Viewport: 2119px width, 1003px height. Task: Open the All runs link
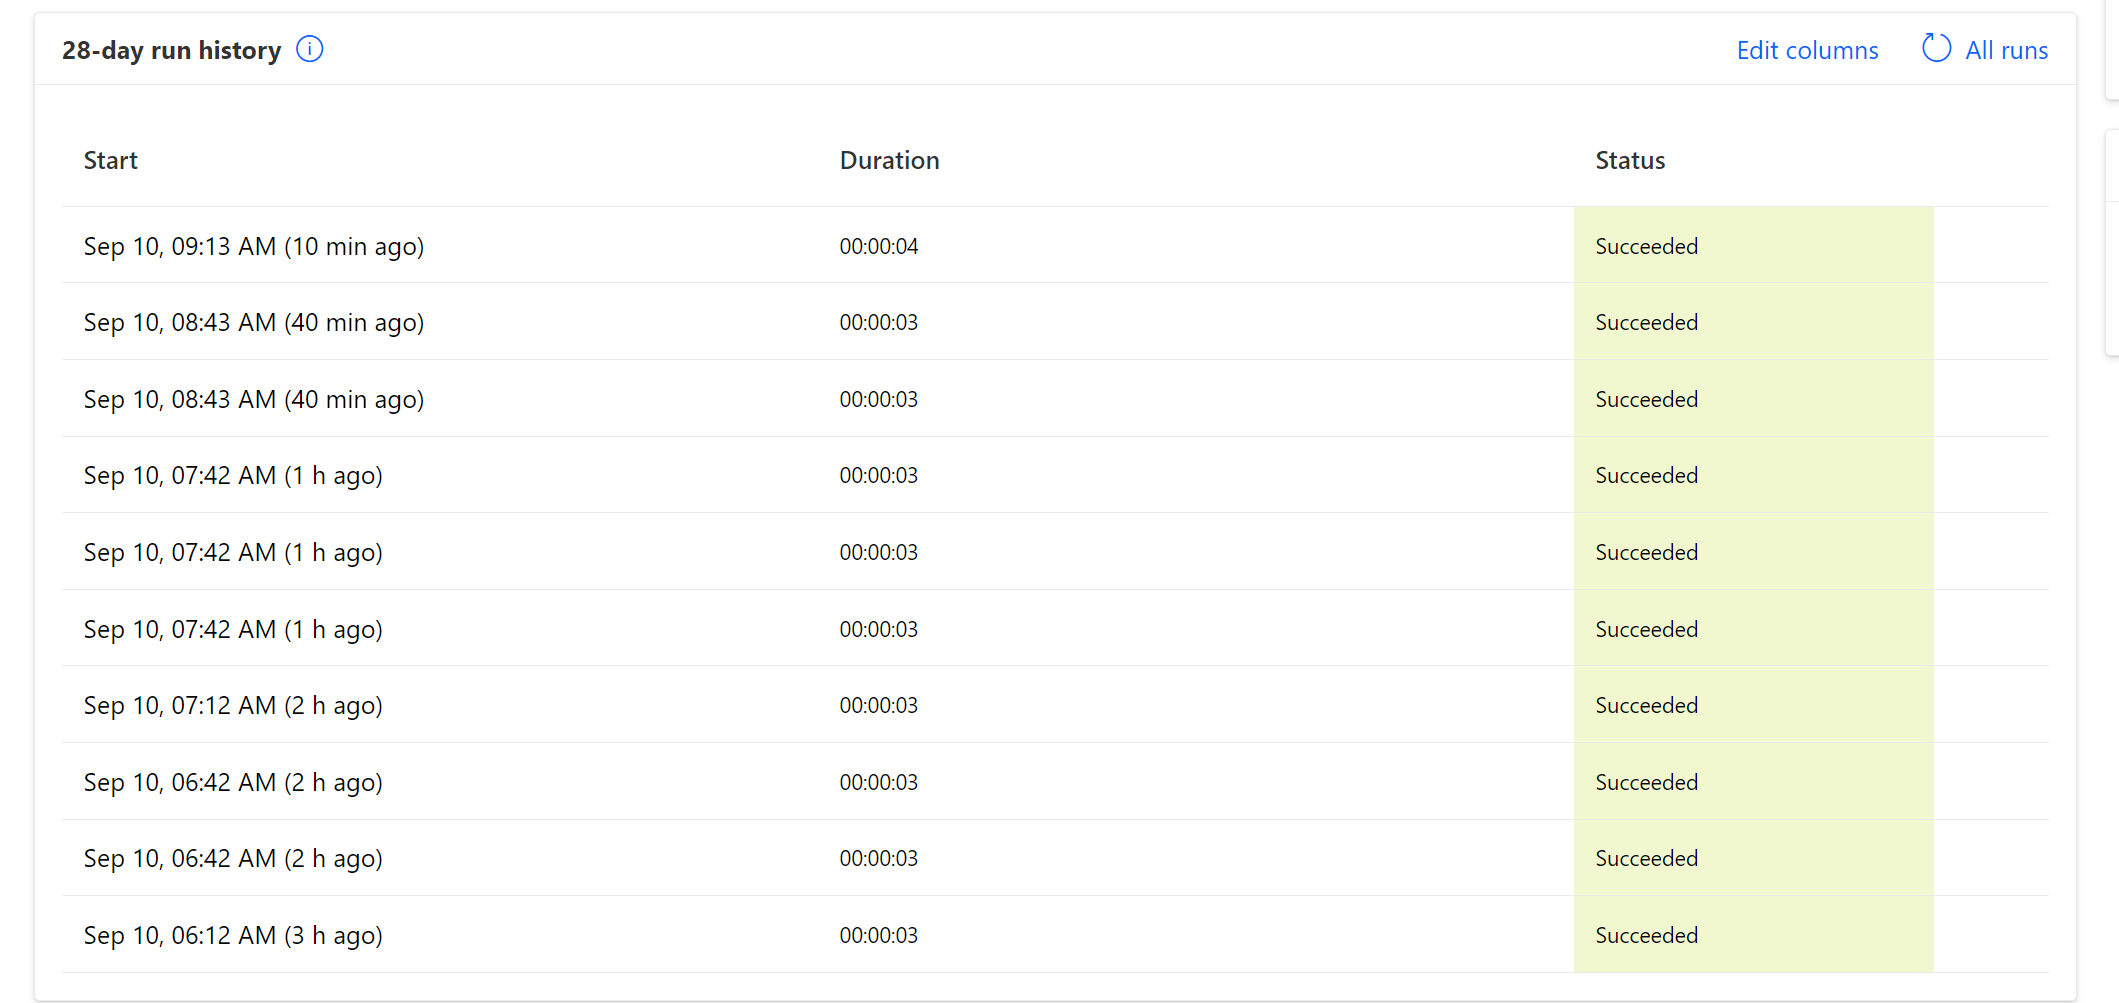(2006, 50)
